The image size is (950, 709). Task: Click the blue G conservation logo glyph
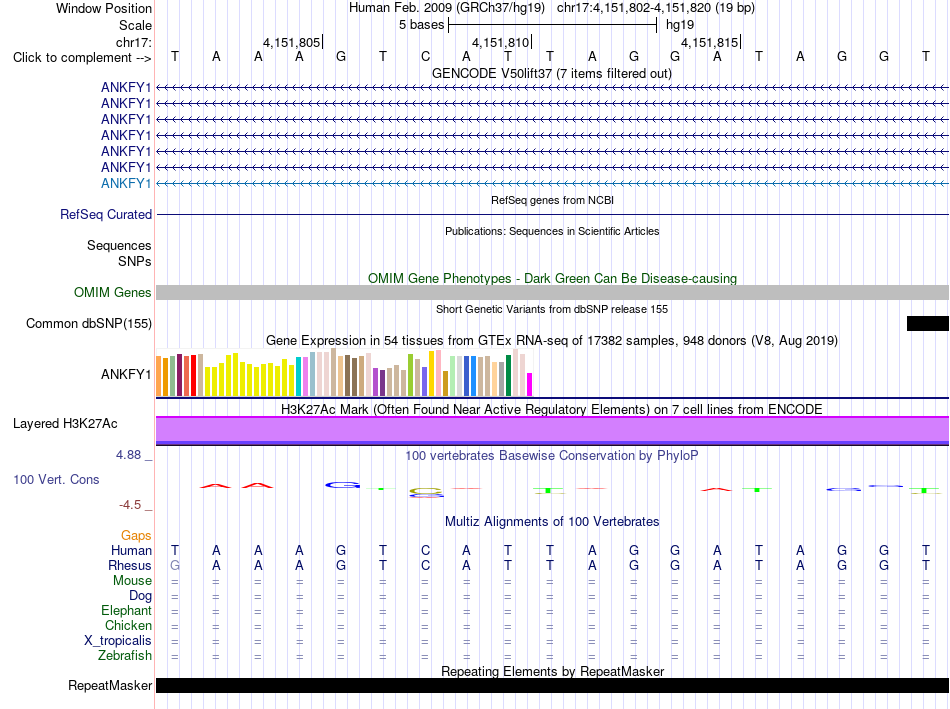tap(343, 485)
